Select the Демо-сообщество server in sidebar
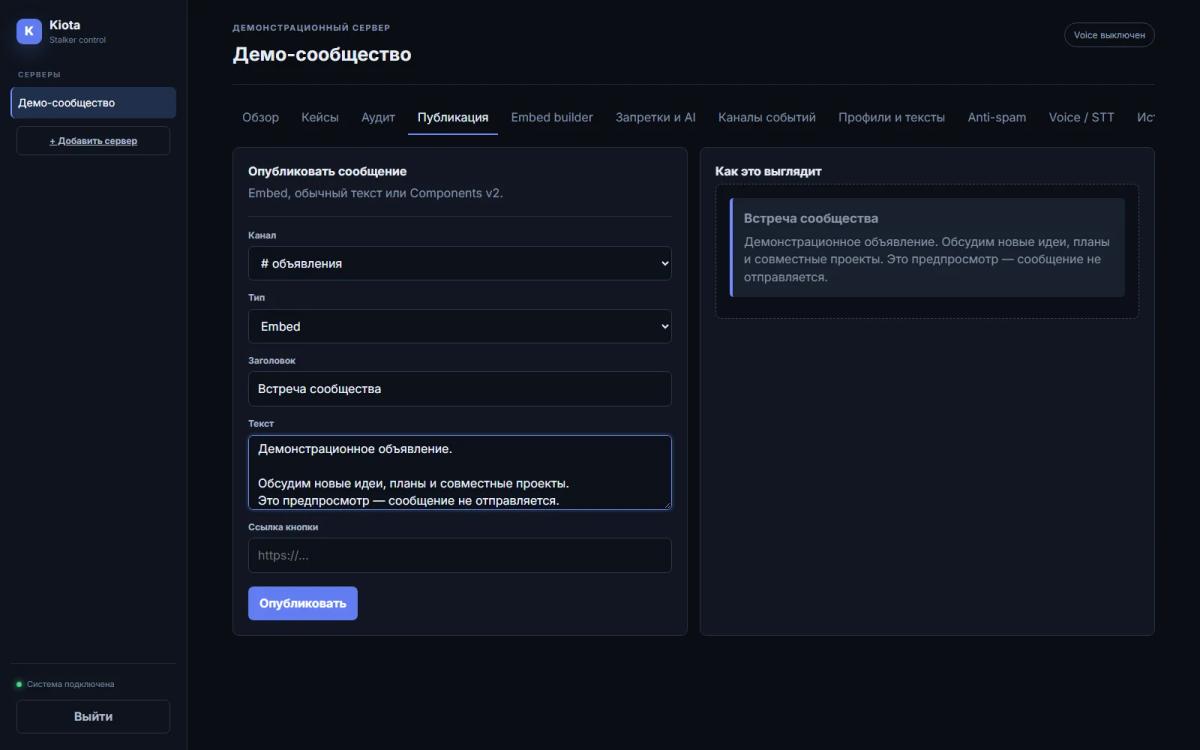This screenshot has height=750, width=1200. pos(93,103)
